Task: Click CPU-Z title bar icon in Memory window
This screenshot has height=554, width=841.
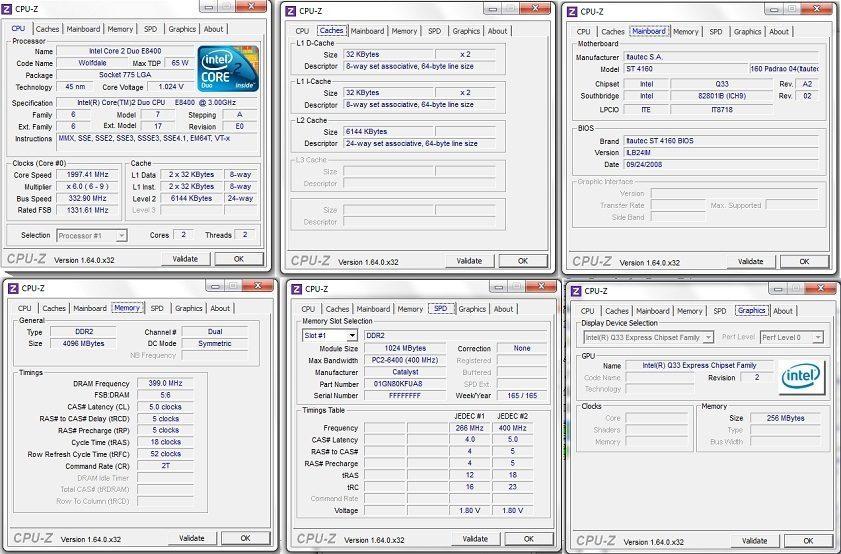Action: pyautogui.click(x=13, y=288)
